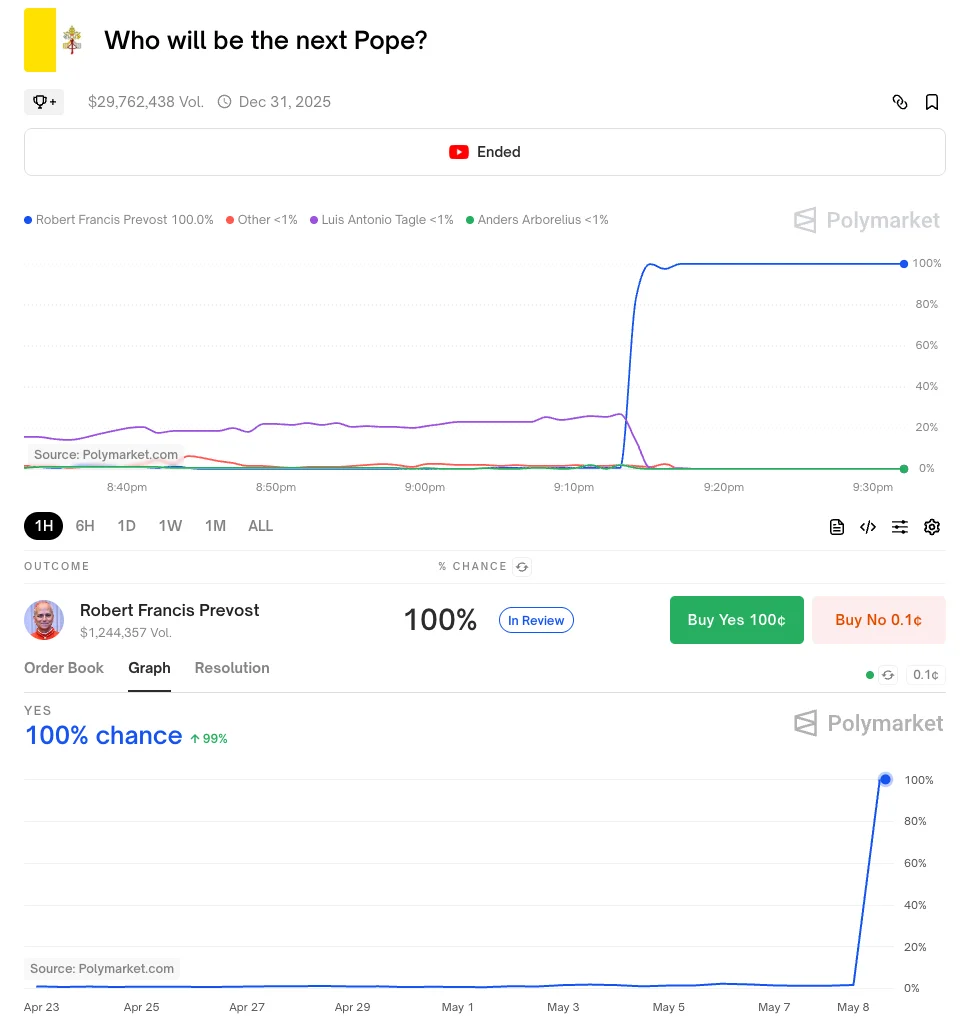Open the chart filter sliders icon
The image size is (963, 1032).
click(900, 527)
